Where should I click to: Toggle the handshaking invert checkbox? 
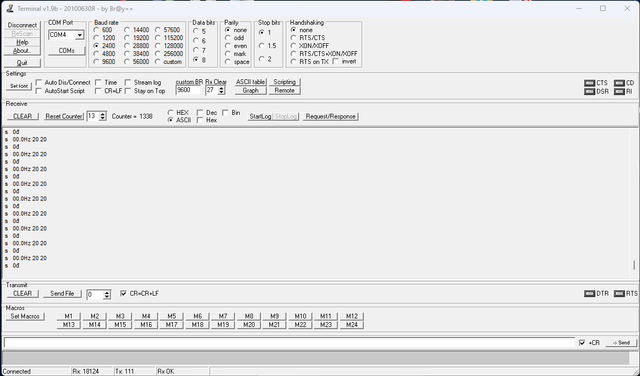click(336, 62)
